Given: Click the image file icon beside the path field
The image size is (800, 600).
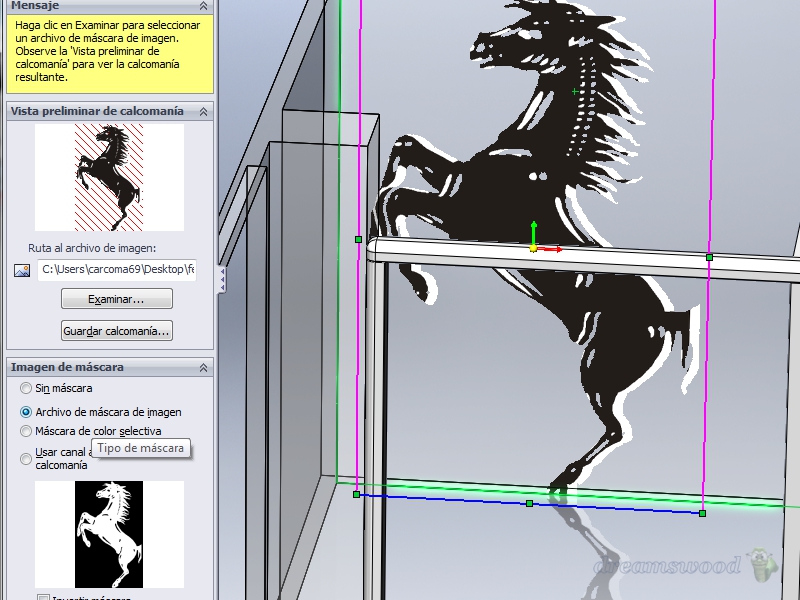Looking at the screenshot, I should [22, 270].
